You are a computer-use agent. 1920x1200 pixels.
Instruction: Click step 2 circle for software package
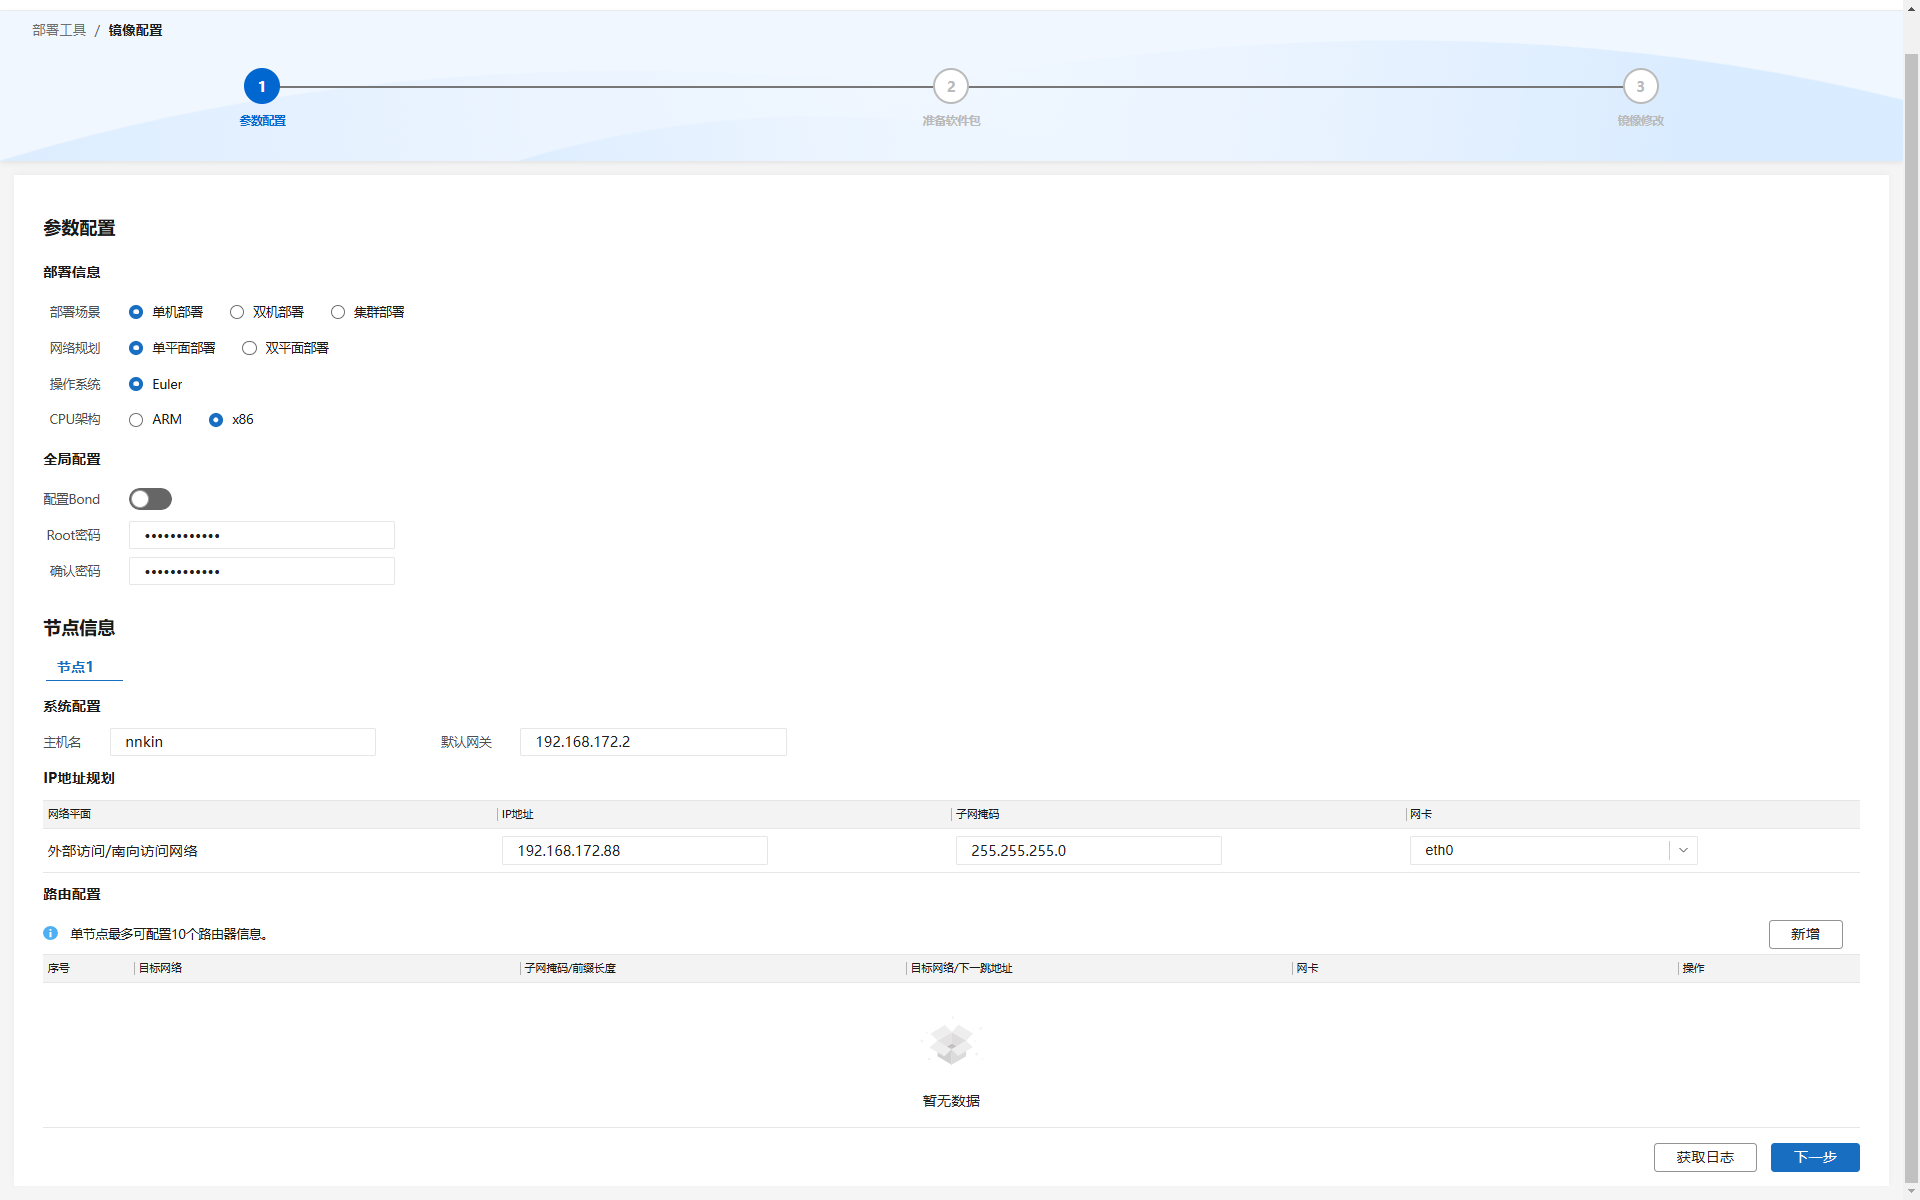click(x=950, y=87)
